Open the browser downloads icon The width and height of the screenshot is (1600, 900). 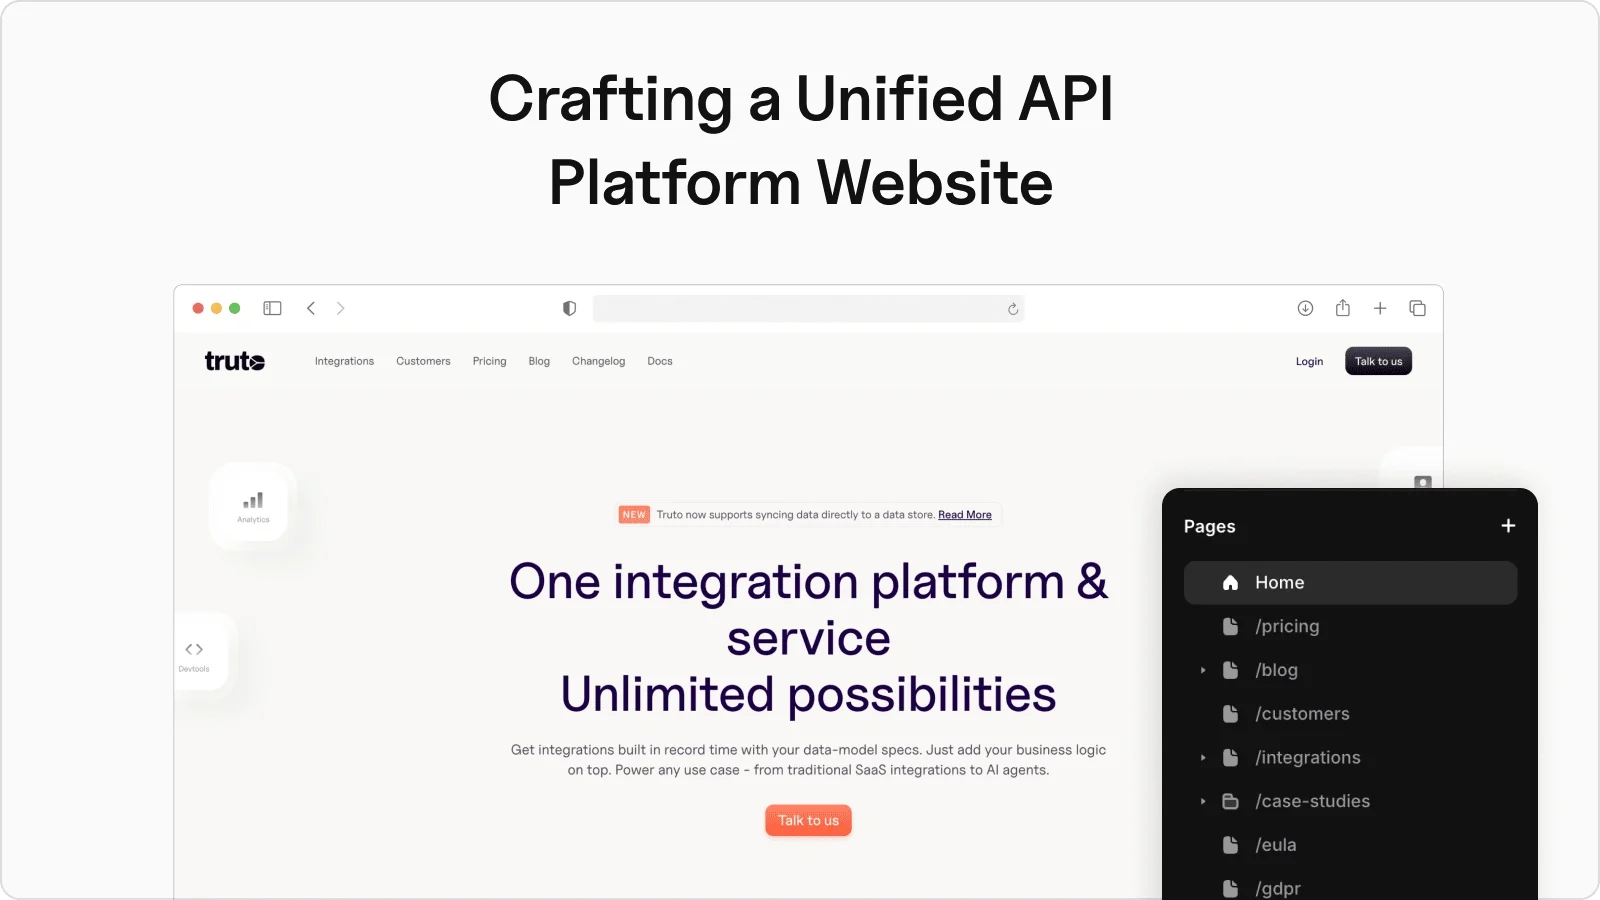(1305, 308)
